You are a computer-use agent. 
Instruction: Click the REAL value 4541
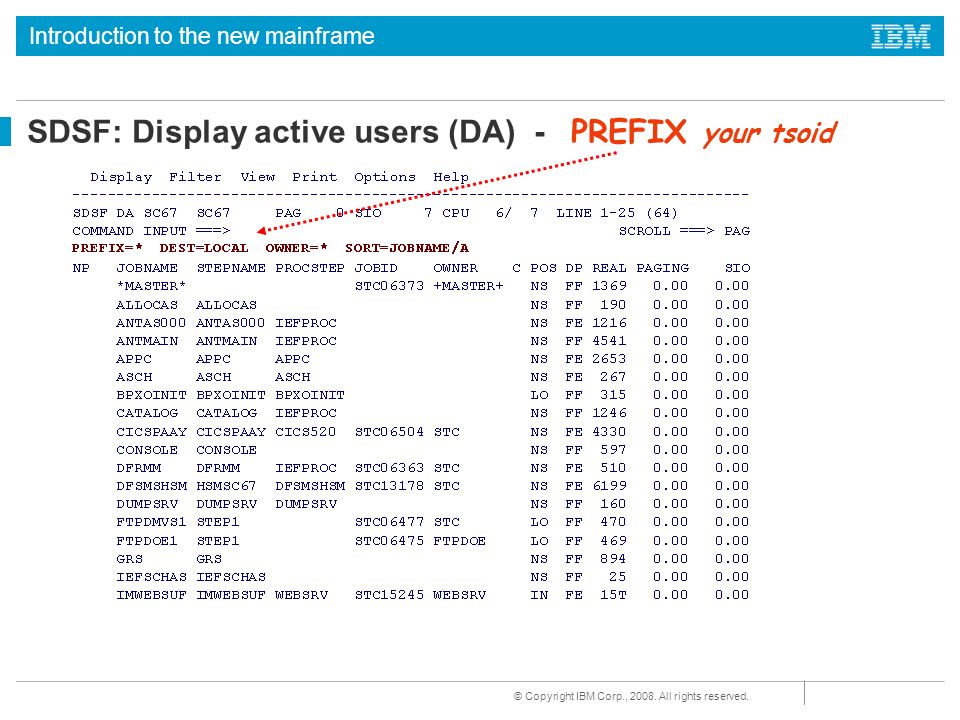pos(609,341)
